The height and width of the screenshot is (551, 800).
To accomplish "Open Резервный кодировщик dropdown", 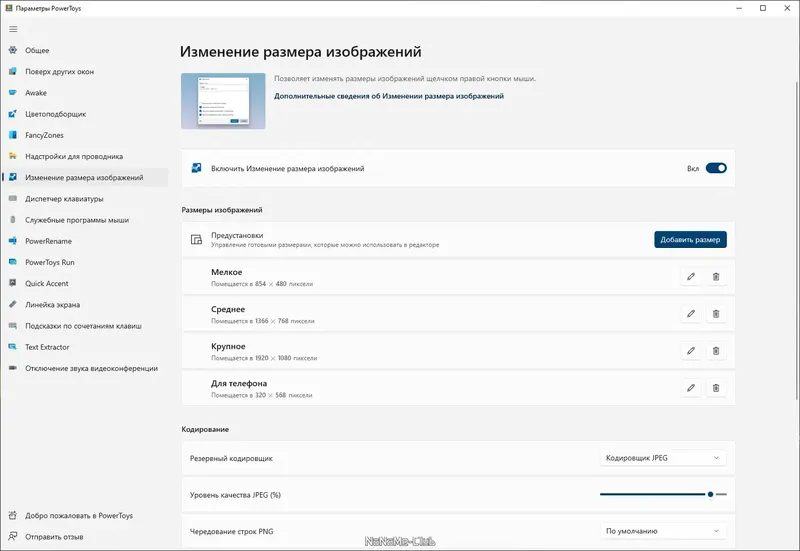I will click(663, 458).
